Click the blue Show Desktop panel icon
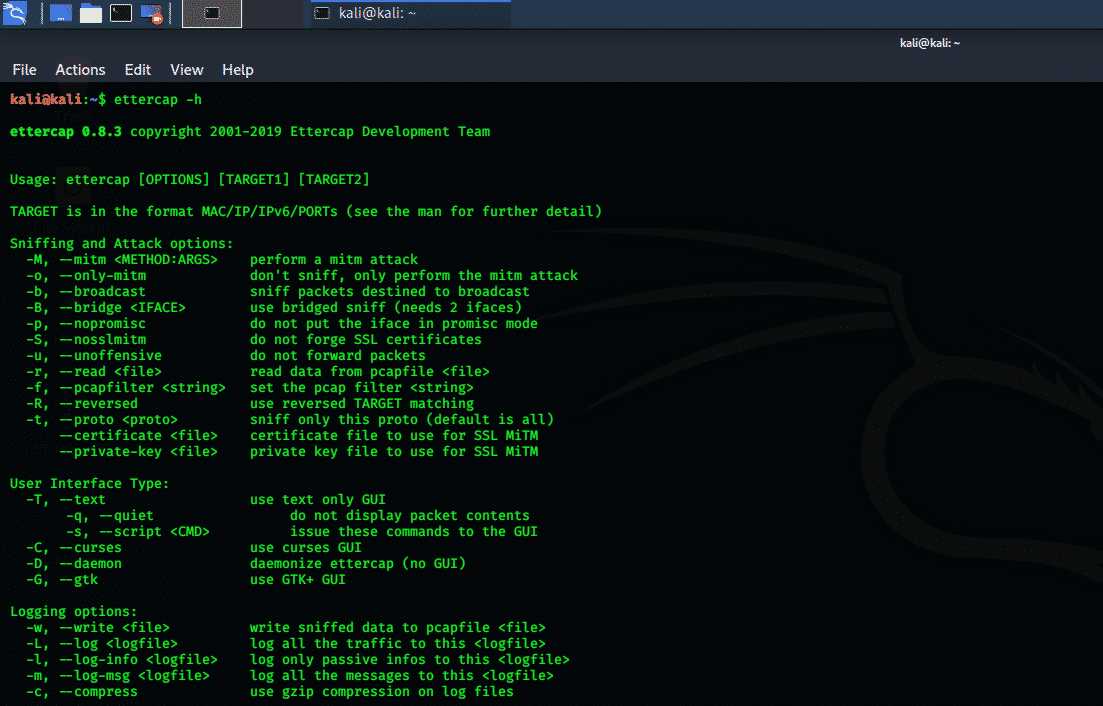 point(60,13)
